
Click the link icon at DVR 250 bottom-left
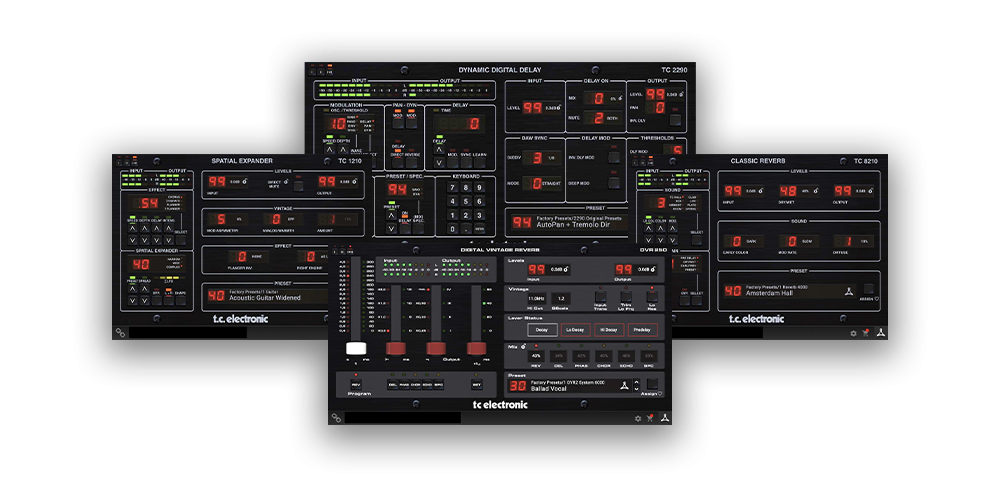(x=337, y=418)
